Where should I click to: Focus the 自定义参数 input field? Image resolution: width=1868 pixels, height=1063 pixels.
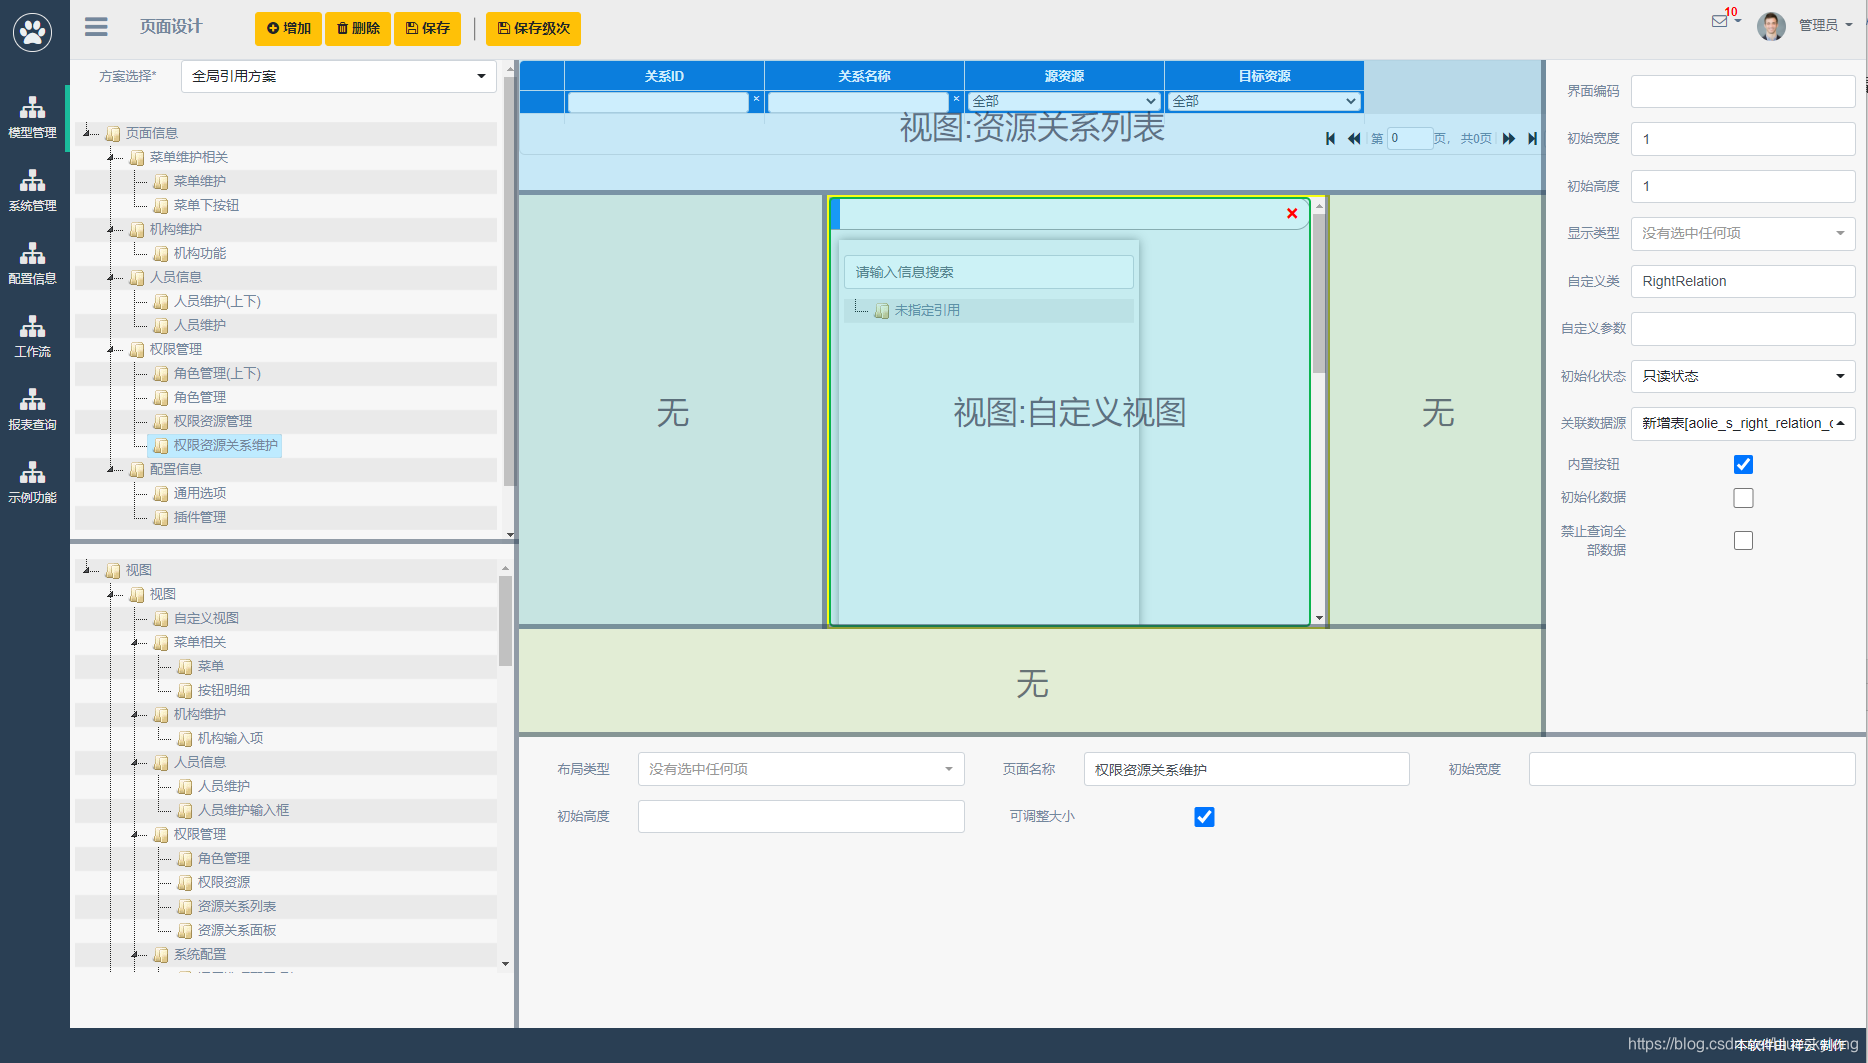pyautogui.click(x=1743, y=328)
